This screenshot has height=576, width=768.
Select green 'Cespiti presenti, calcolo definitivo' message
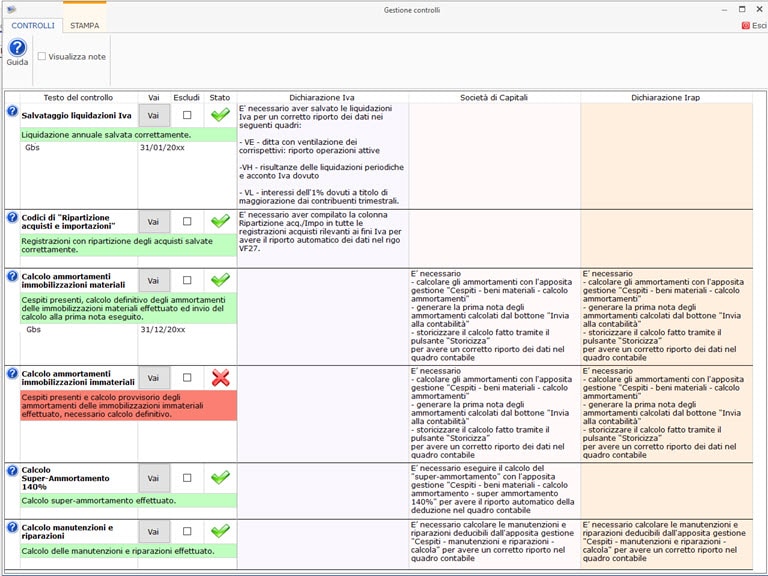click(x=128, y=309)
